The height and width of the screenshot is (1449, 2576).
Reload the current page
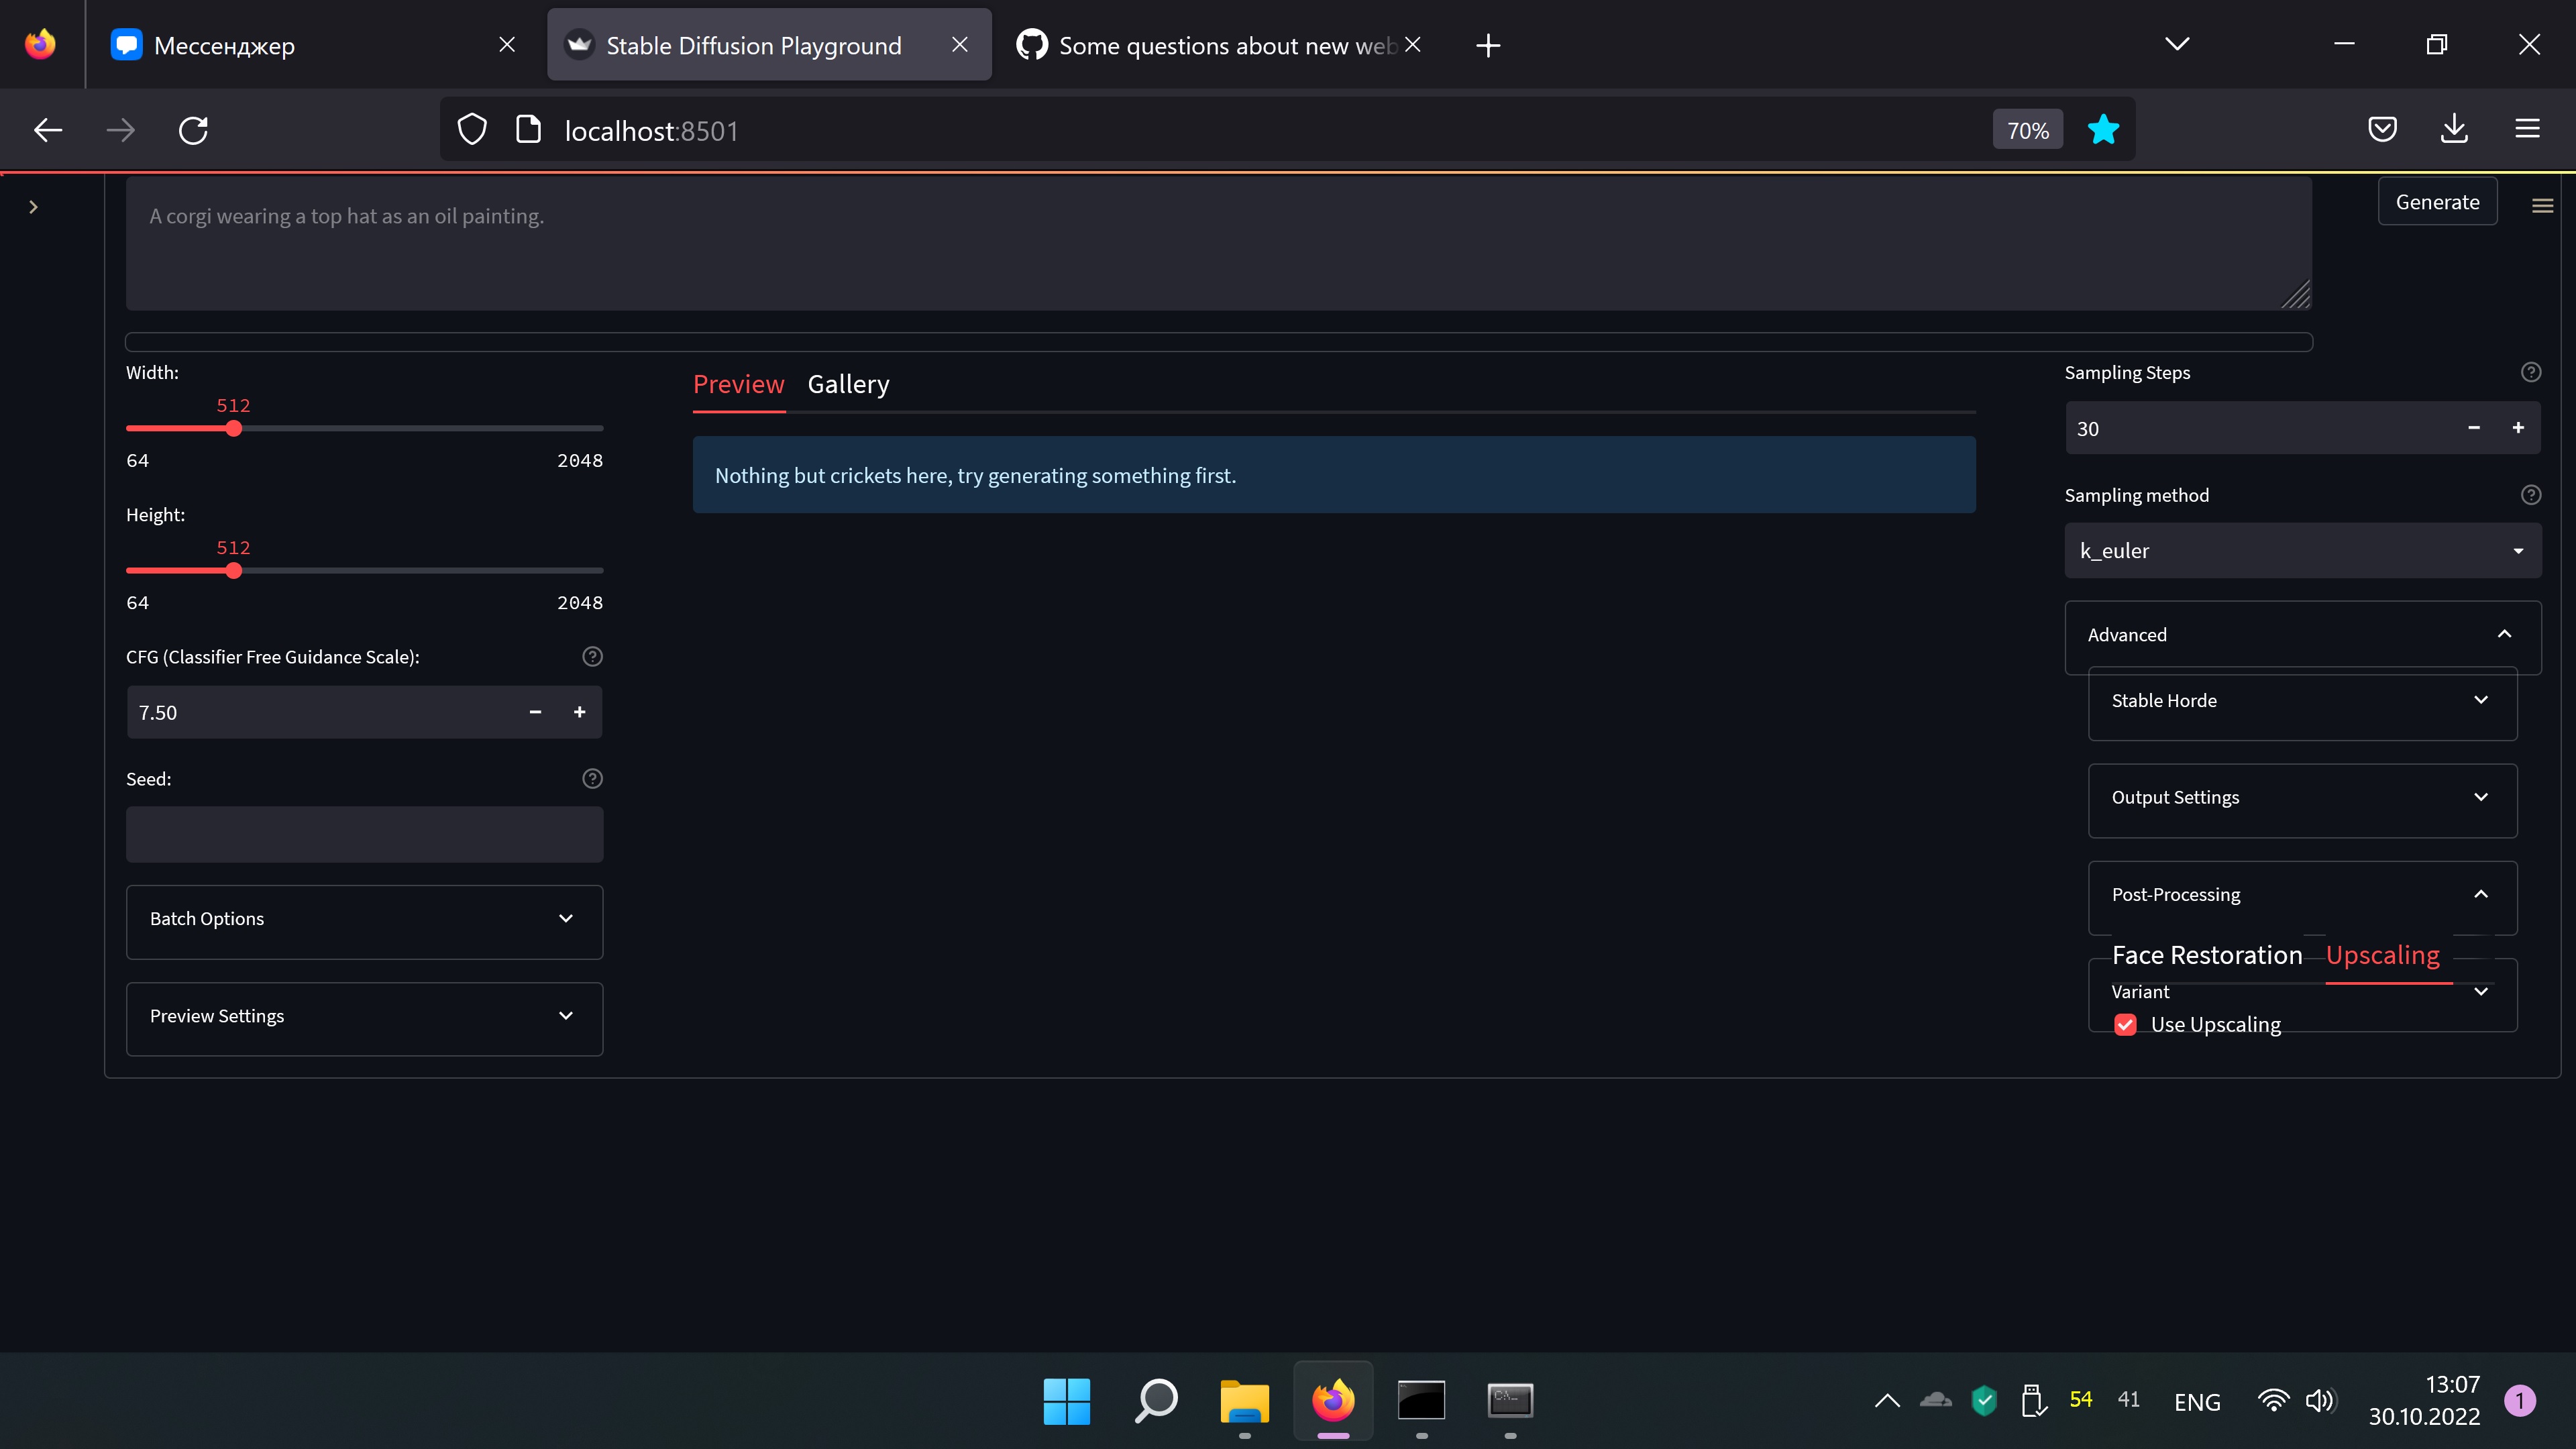(x=192, y=129)
